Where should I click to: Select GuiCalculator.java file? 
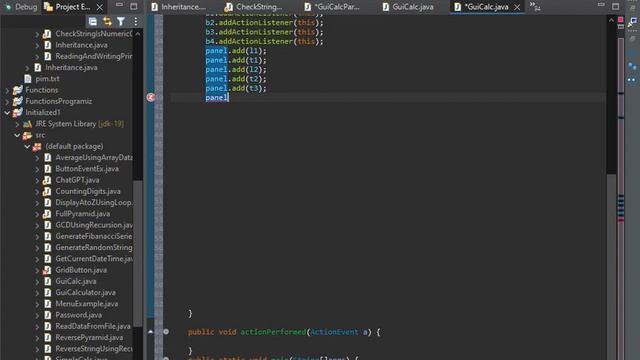(x=85, y=293)
